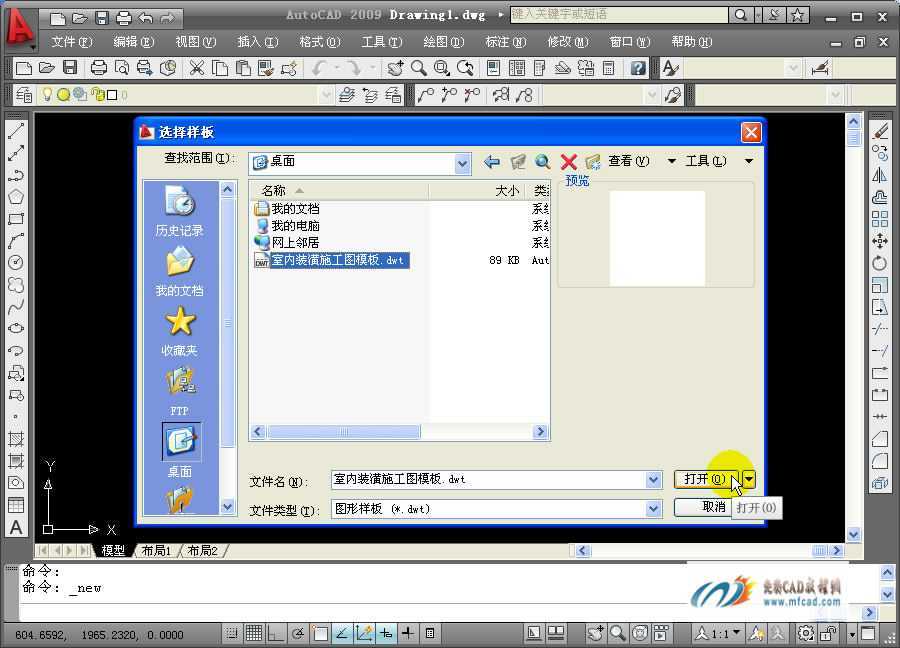Toggle Object Snap in status bar
900x648 pixels.
tap(320, 634)
